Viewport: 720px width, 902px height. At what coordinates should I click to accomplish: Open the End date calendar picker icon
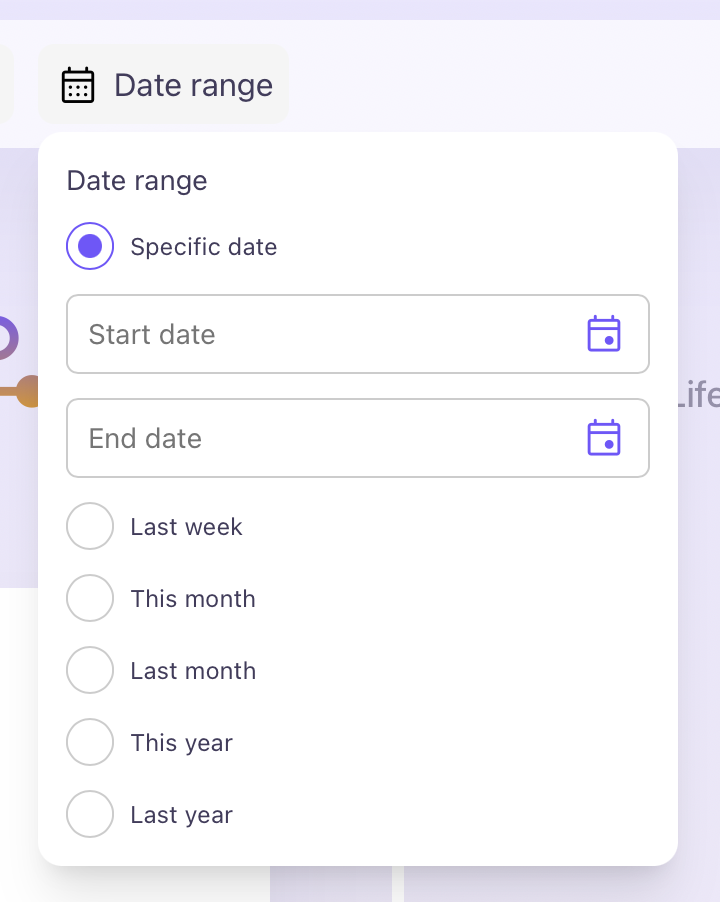tap(604, 438)
